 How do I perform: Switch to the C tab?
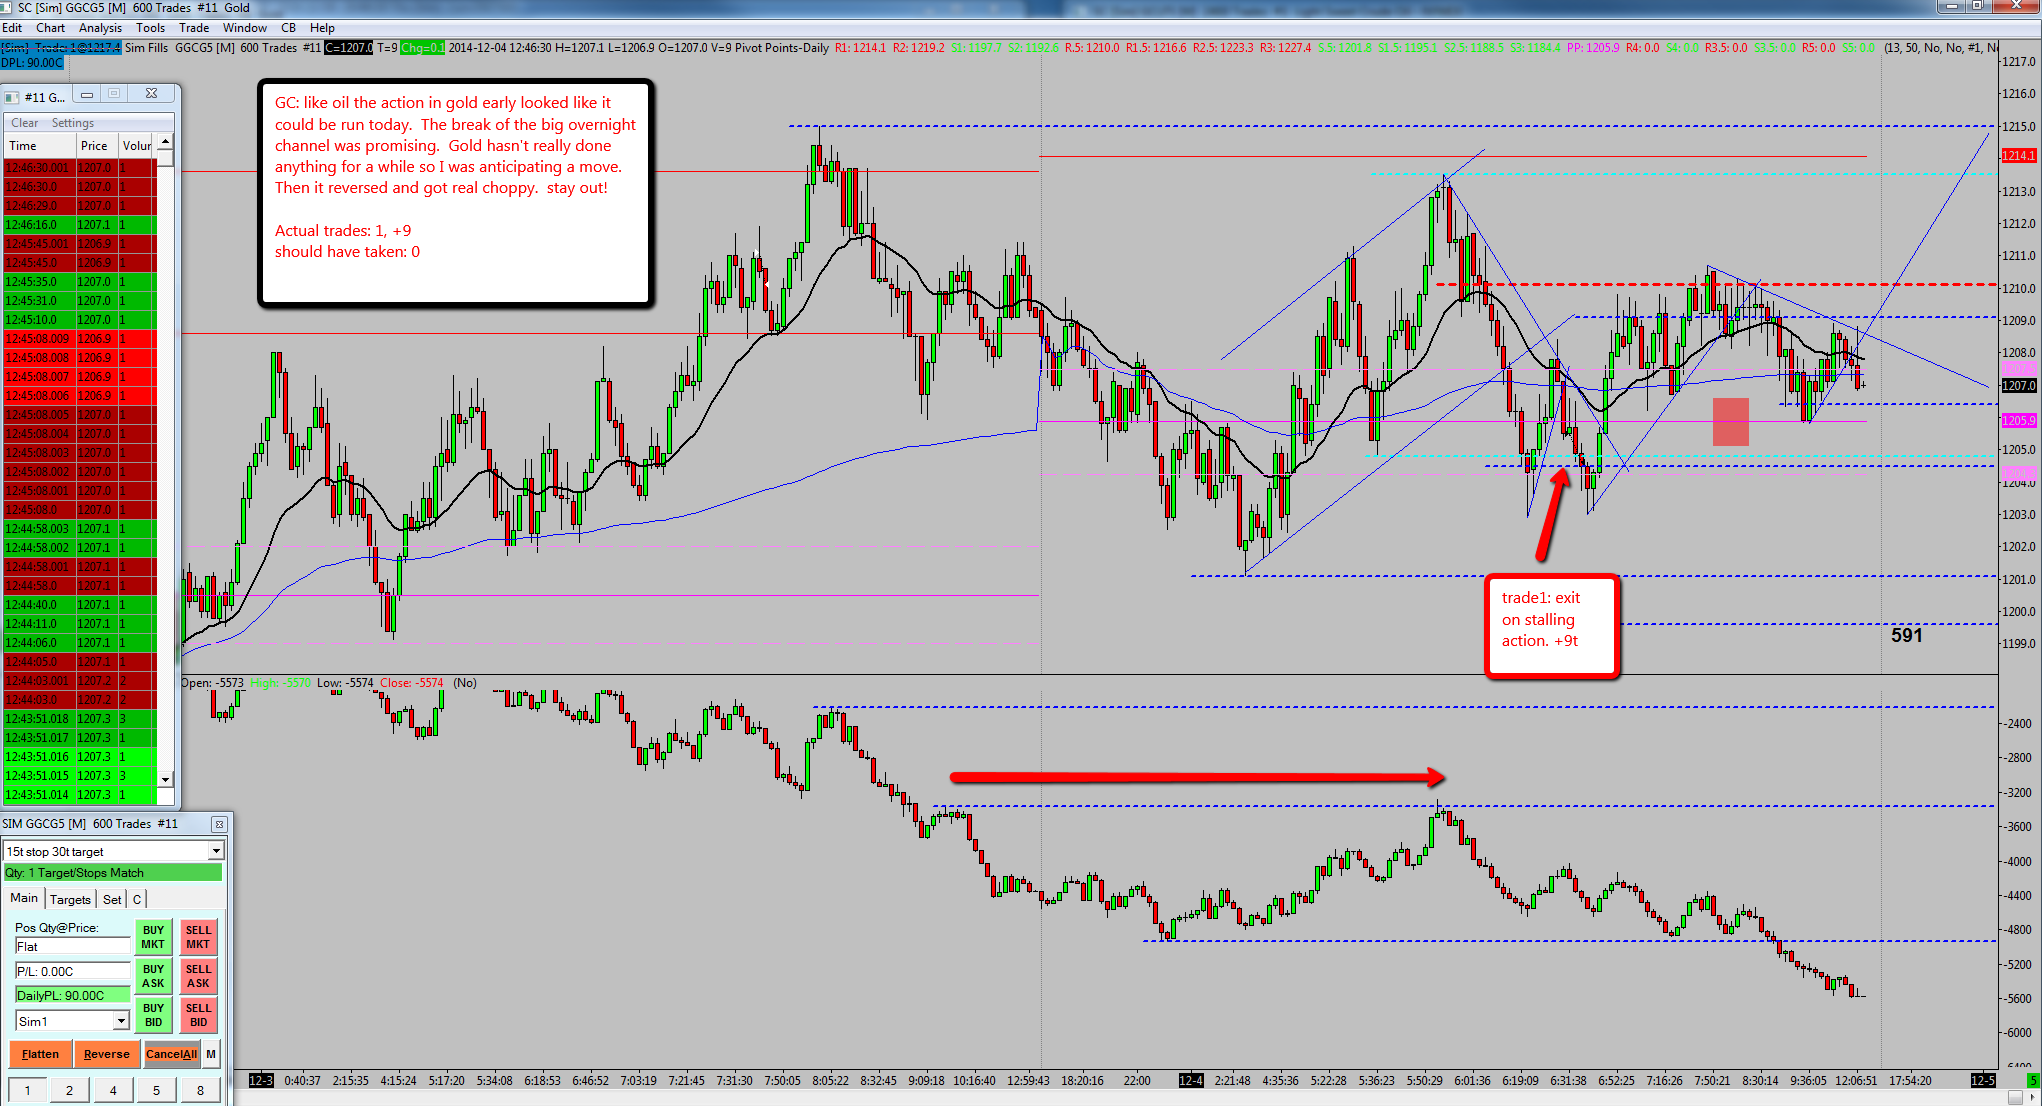(x=137, y=899)
